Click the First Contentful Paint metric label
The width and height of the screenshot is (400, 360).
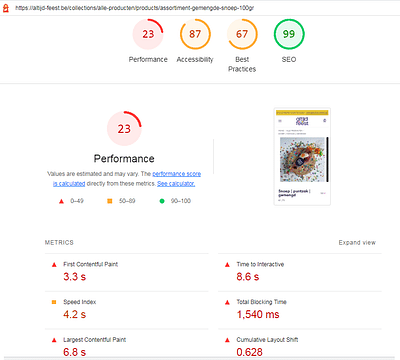click(90, 264)
